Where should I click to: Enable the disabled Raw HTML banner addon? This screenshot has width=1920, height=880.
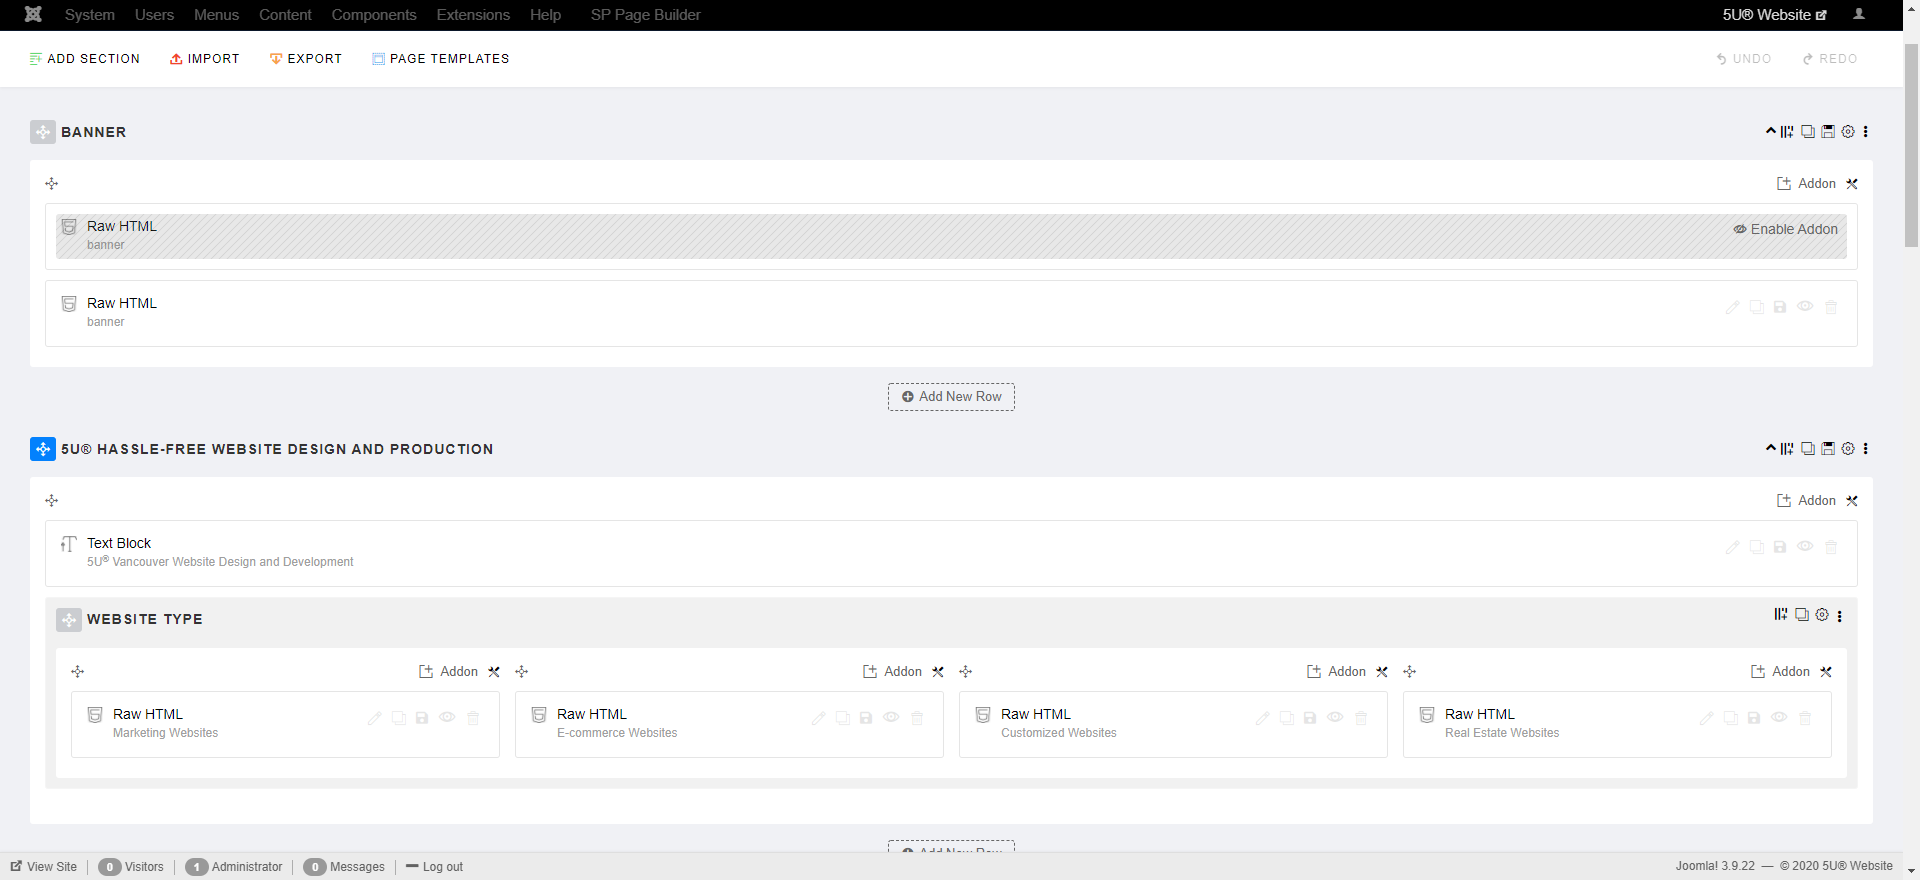pyautogui.click(x=1785, y=229)
